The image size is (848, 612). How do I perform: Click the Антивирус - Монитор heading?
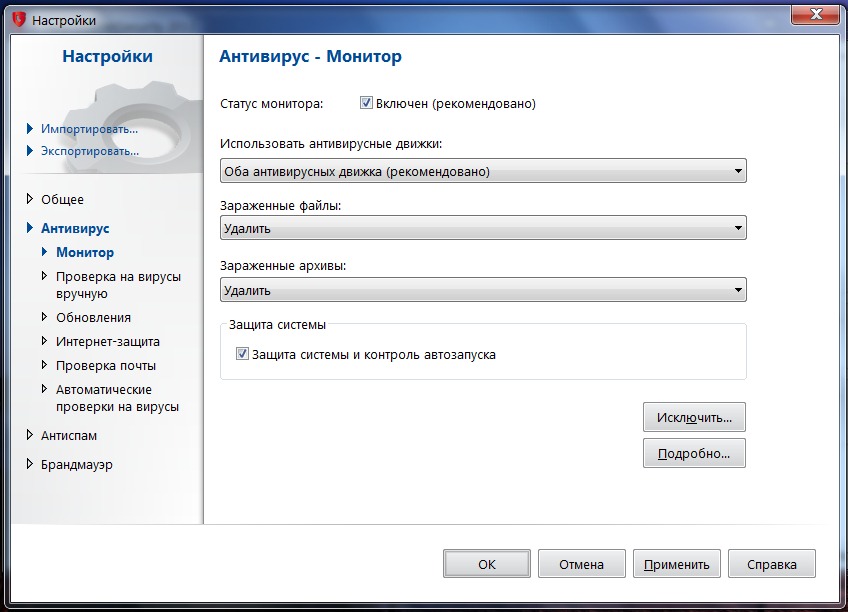pyautogui.click(x=310, y=56)
